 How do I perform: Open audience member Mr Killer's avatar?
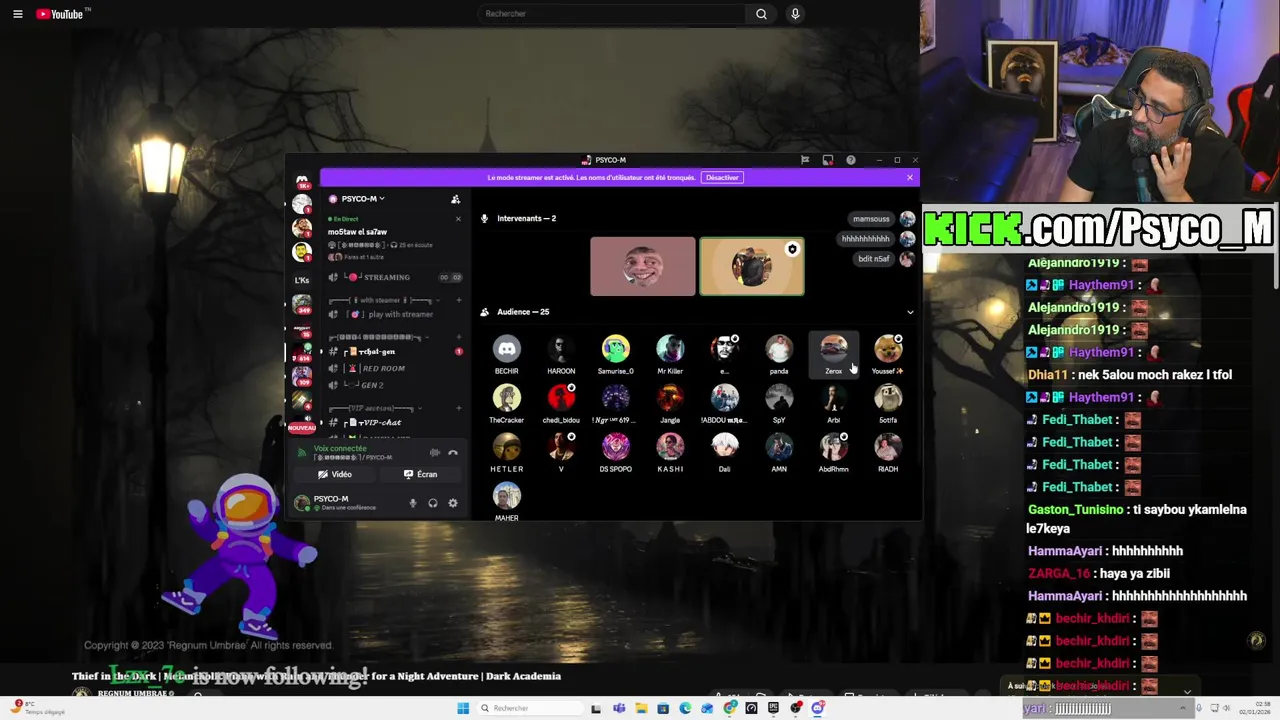pyautogui.click(x=670, y=349)
